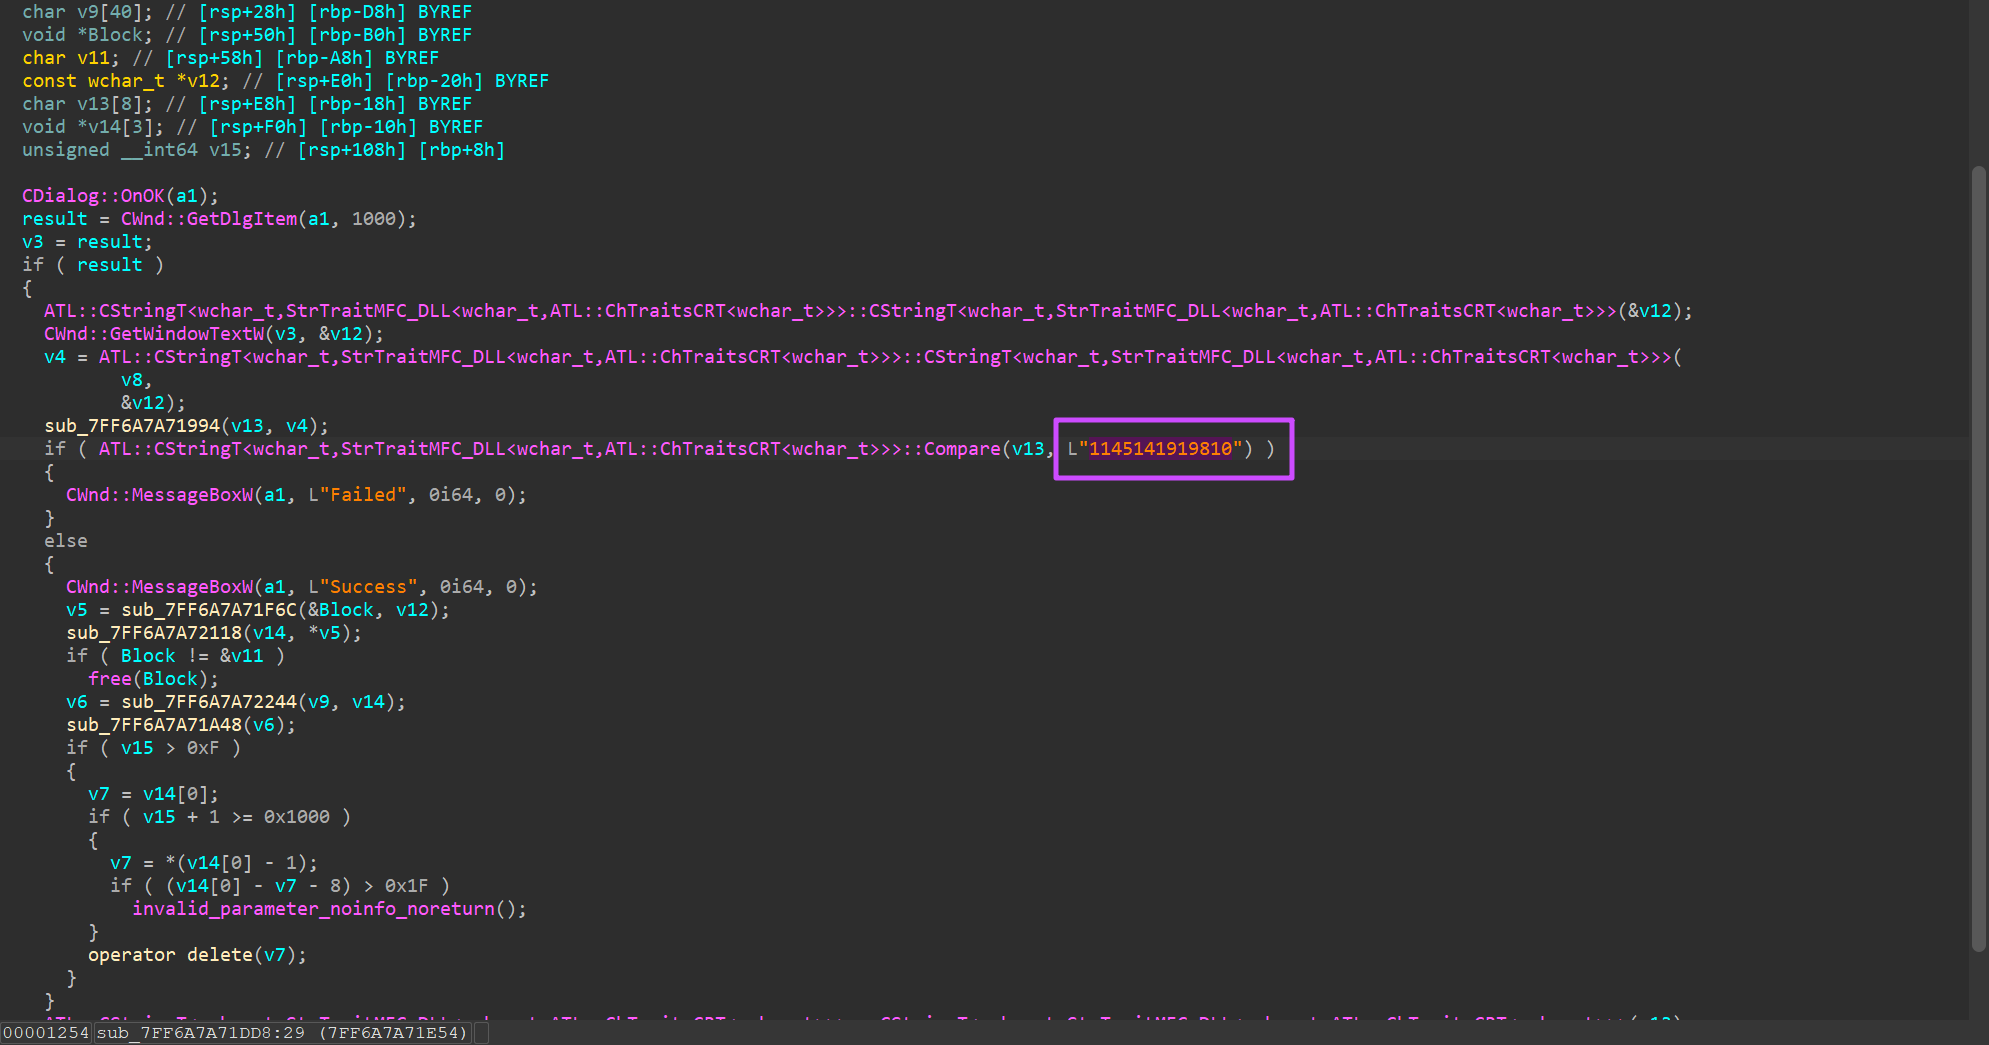Click invalid_parameter_noinfo_noreturn function call
This screenshot has height=1045, width=1989.
pos(313,909)
